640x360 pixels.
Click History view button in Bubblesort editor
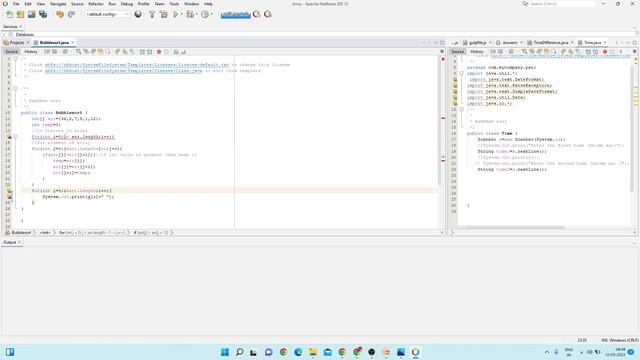(31, 52)
